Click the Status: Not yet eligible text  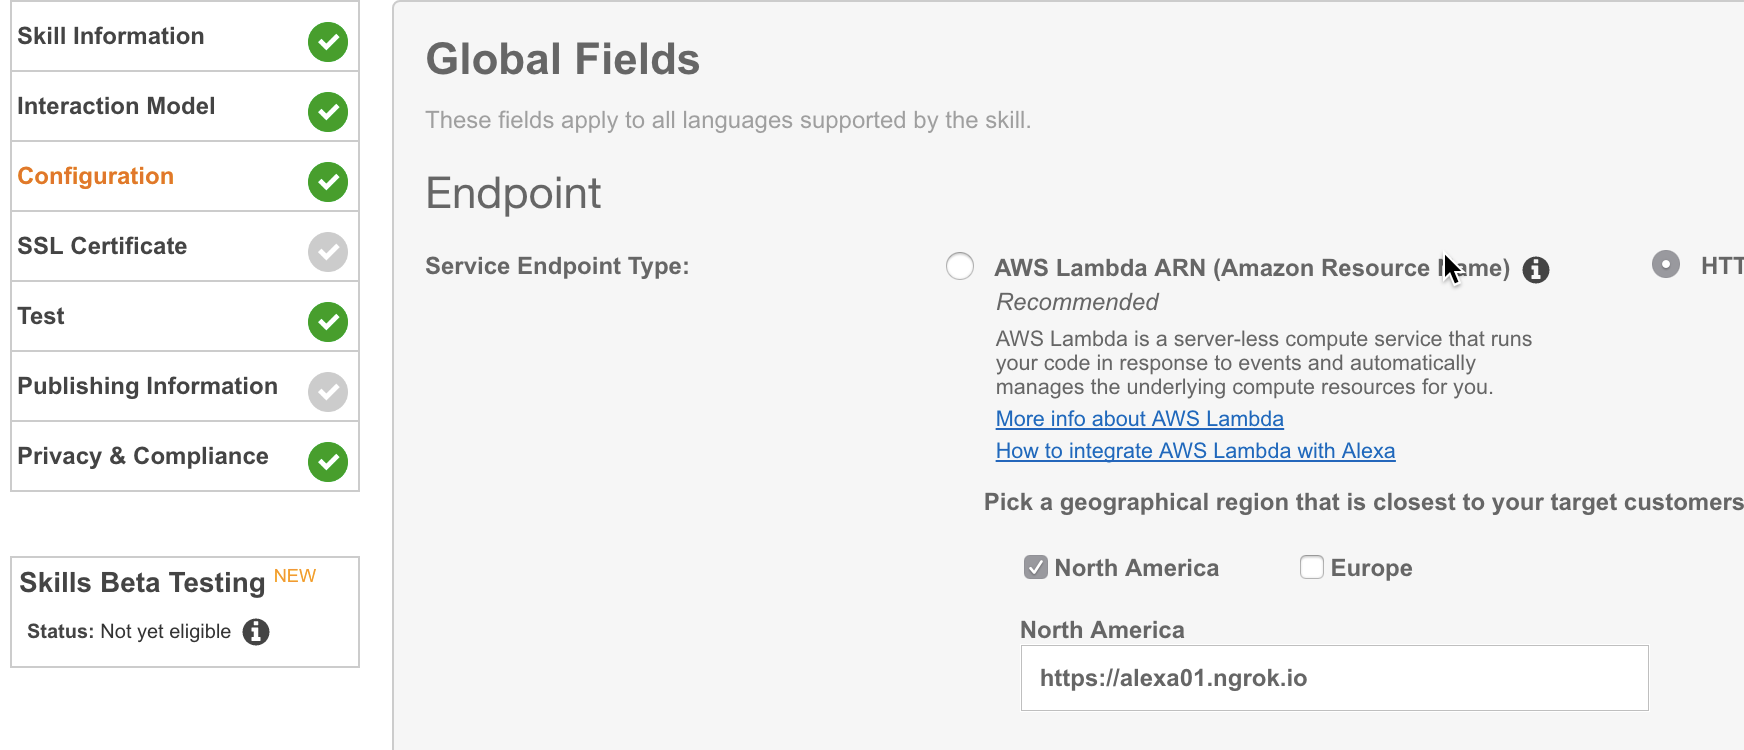(129, 632)
